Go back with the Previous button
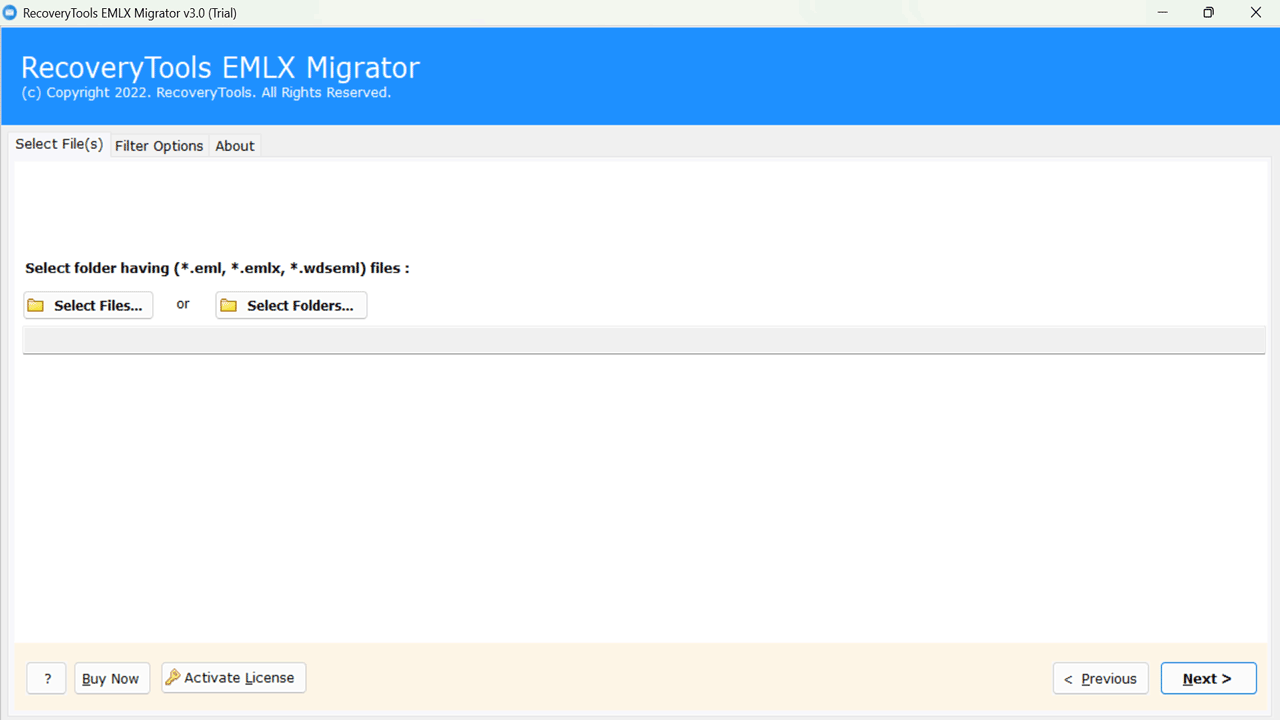 pos(1101,678)
